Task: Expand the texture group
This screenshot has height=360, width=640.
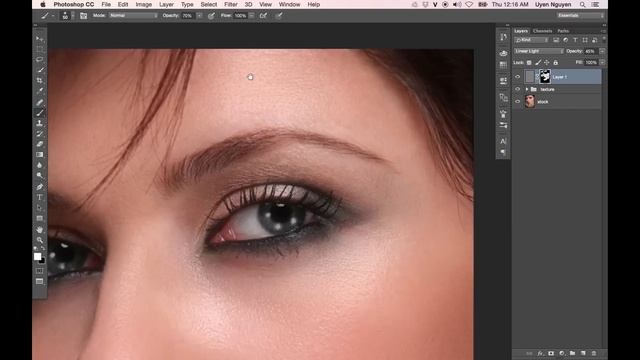Action: [527, 89]
